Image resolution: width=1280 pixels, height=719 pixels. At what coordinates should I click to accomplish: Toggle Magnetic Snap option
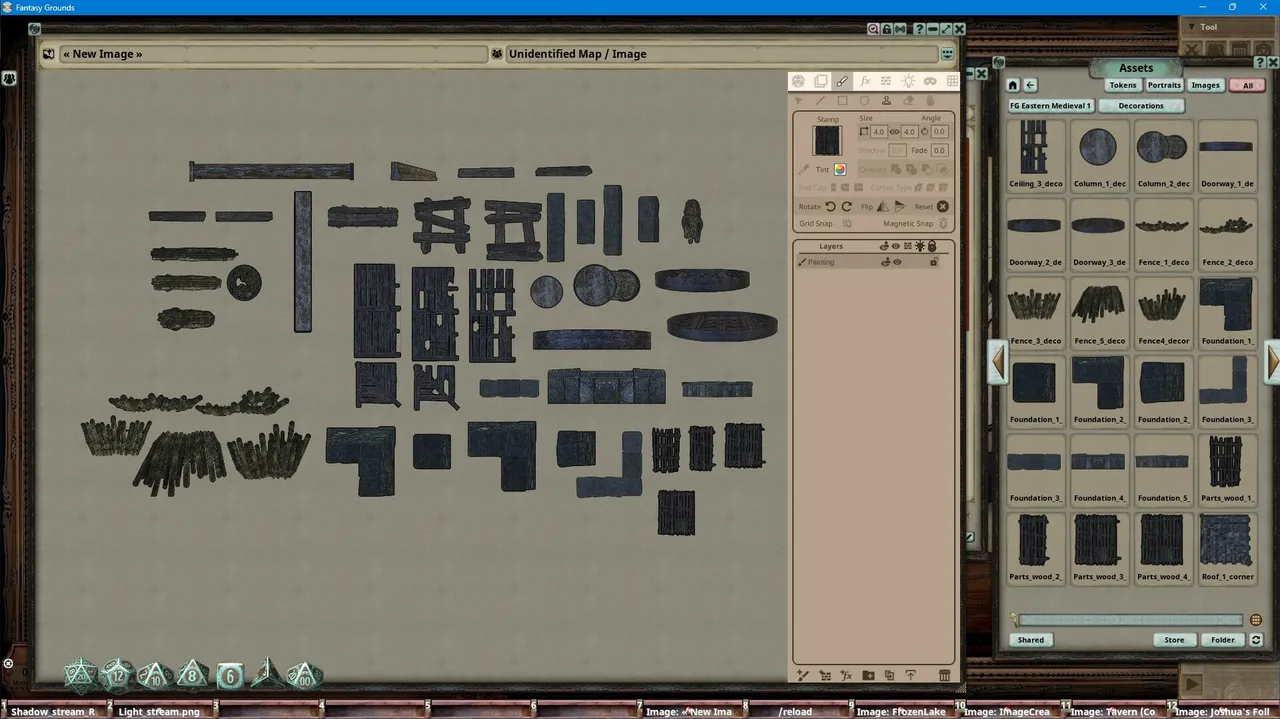click(943, 223)
